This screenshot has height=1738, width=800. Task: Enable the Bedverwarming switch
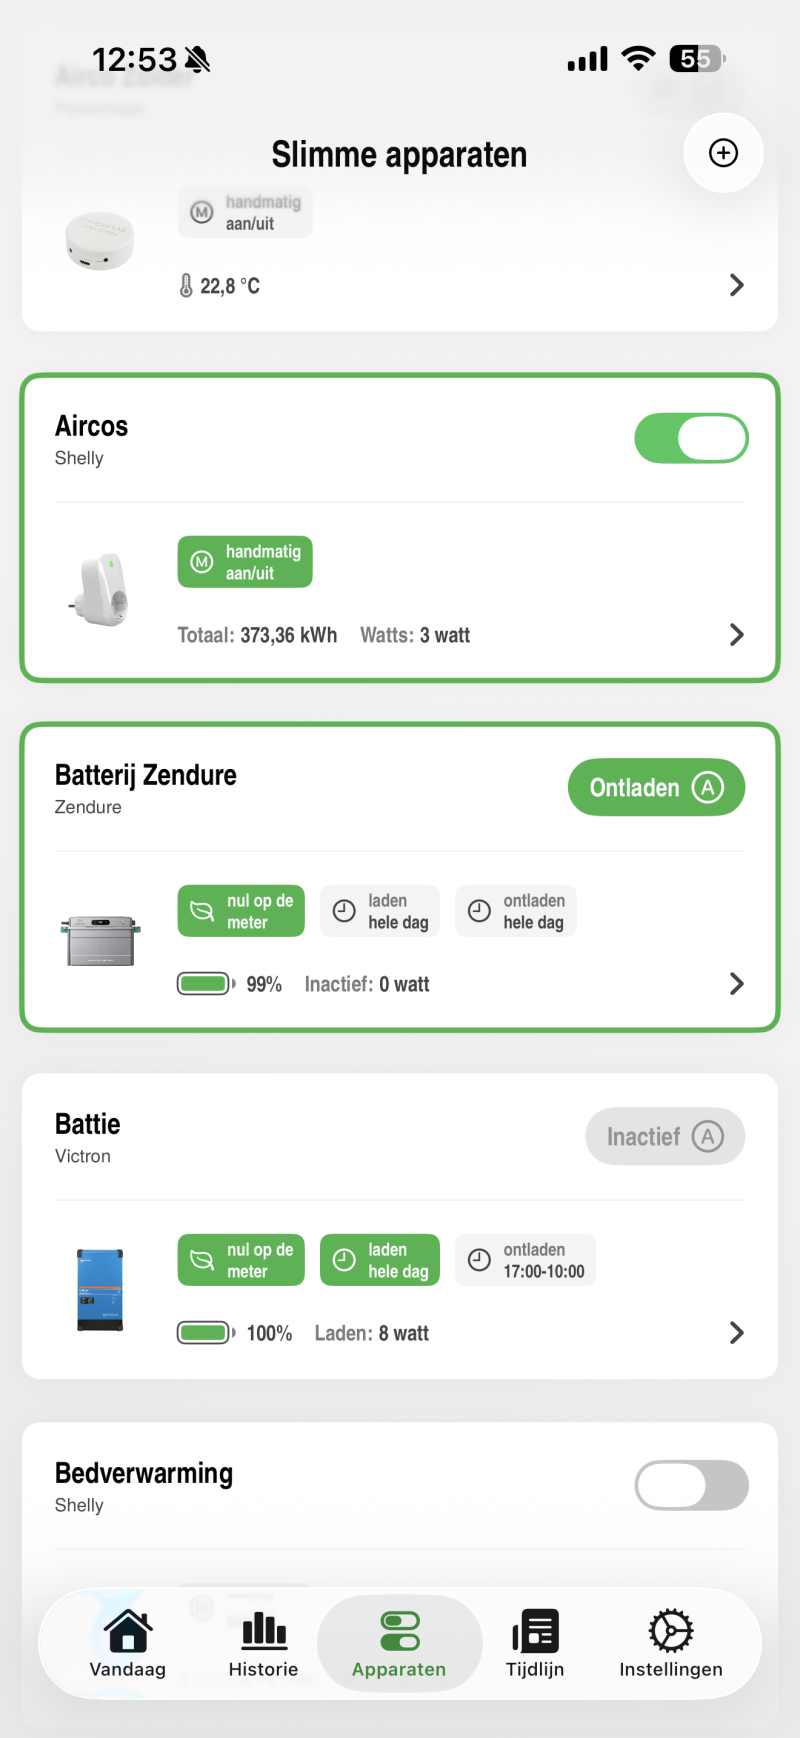point(691,1485)
